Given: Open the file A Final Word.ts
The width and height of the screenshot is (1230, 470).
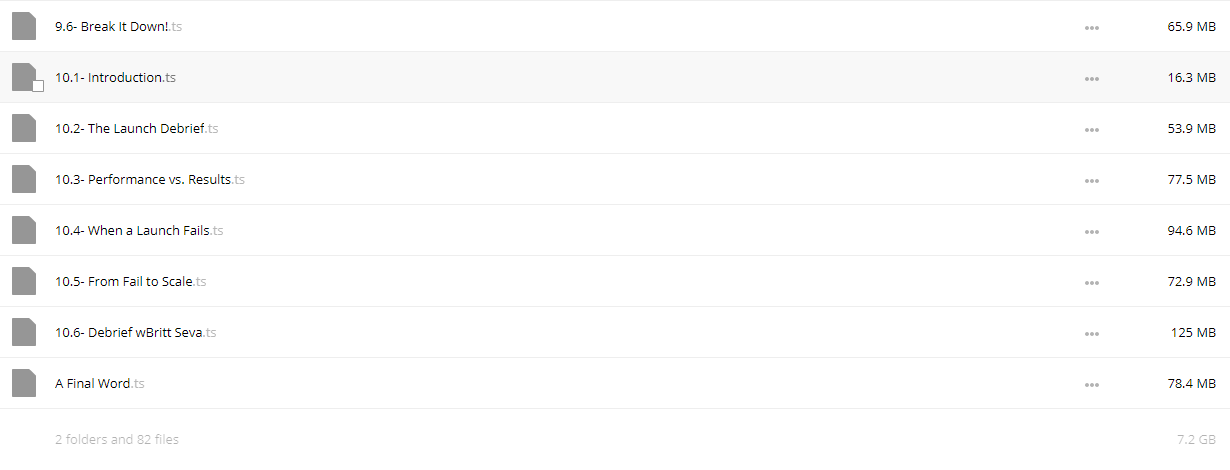Looking at the screenshot, I should tap(100, 383).
